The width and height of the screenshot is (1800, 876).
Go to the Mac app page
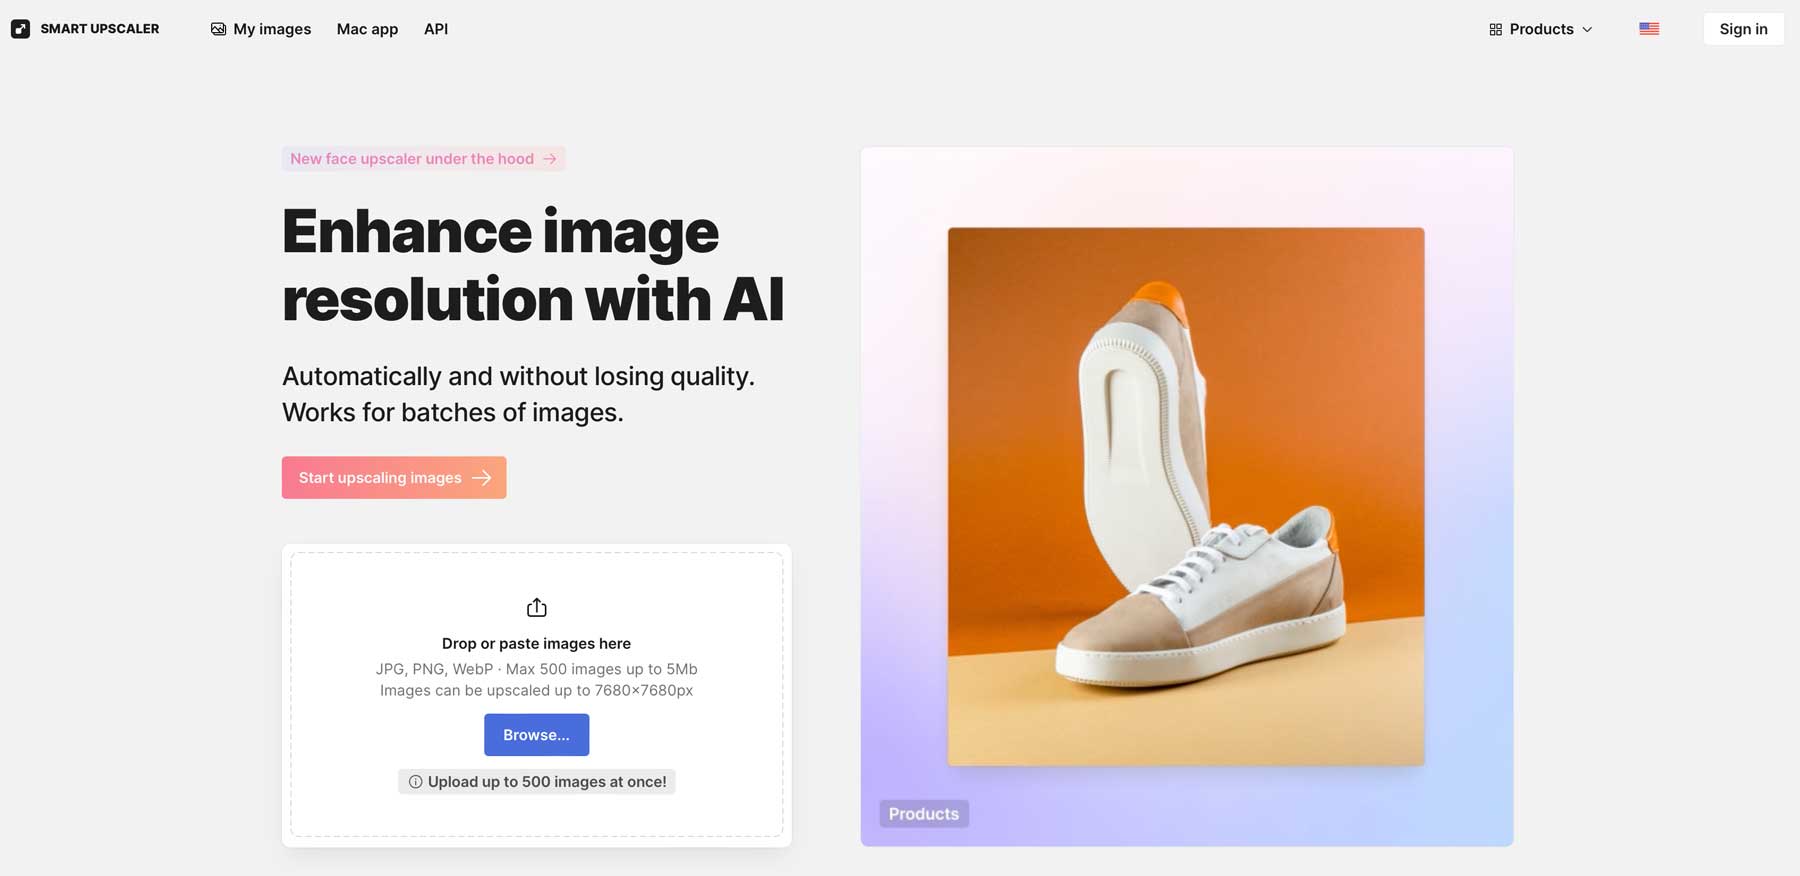tap(367, 29)
